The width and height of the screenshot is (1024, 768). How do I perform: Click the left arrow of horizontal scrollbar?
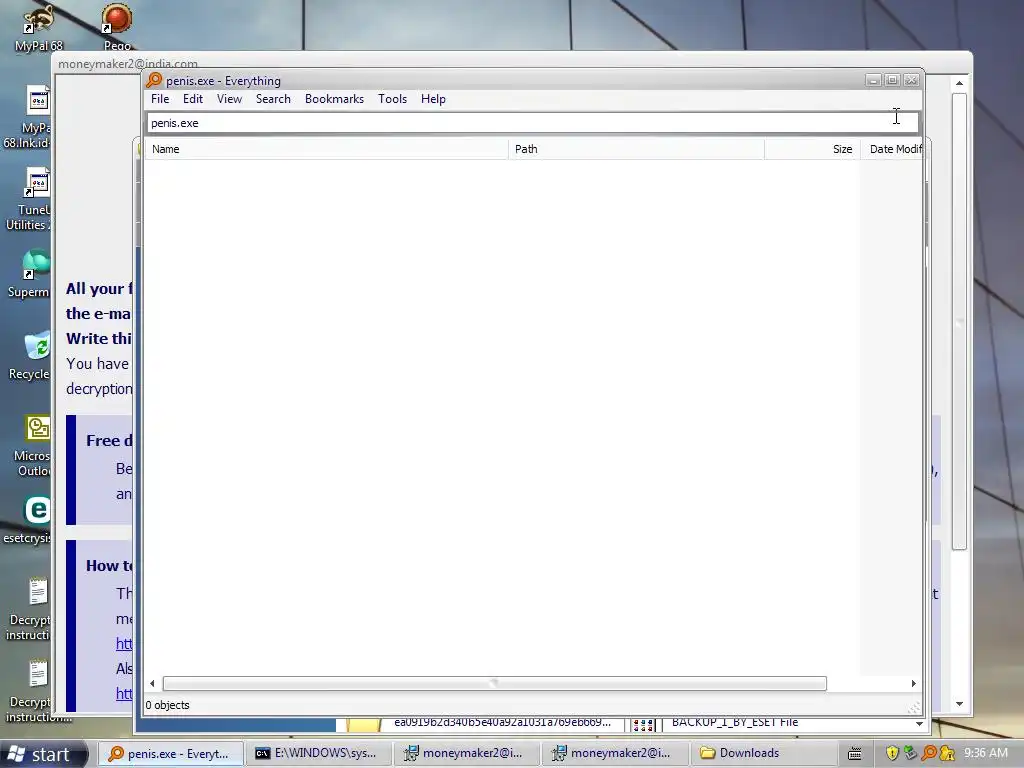pyautogui.click(x=152, y=684)
